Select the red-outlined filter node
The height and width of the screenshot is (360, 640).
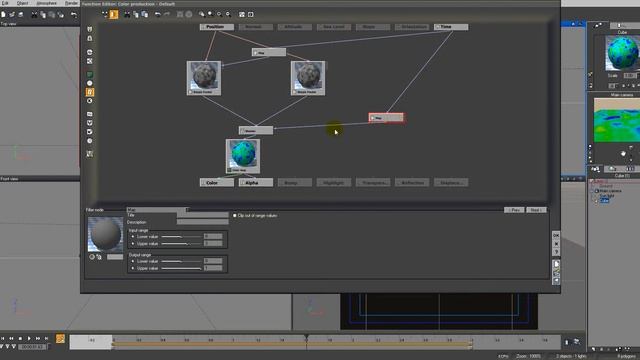tap(386, 118)
